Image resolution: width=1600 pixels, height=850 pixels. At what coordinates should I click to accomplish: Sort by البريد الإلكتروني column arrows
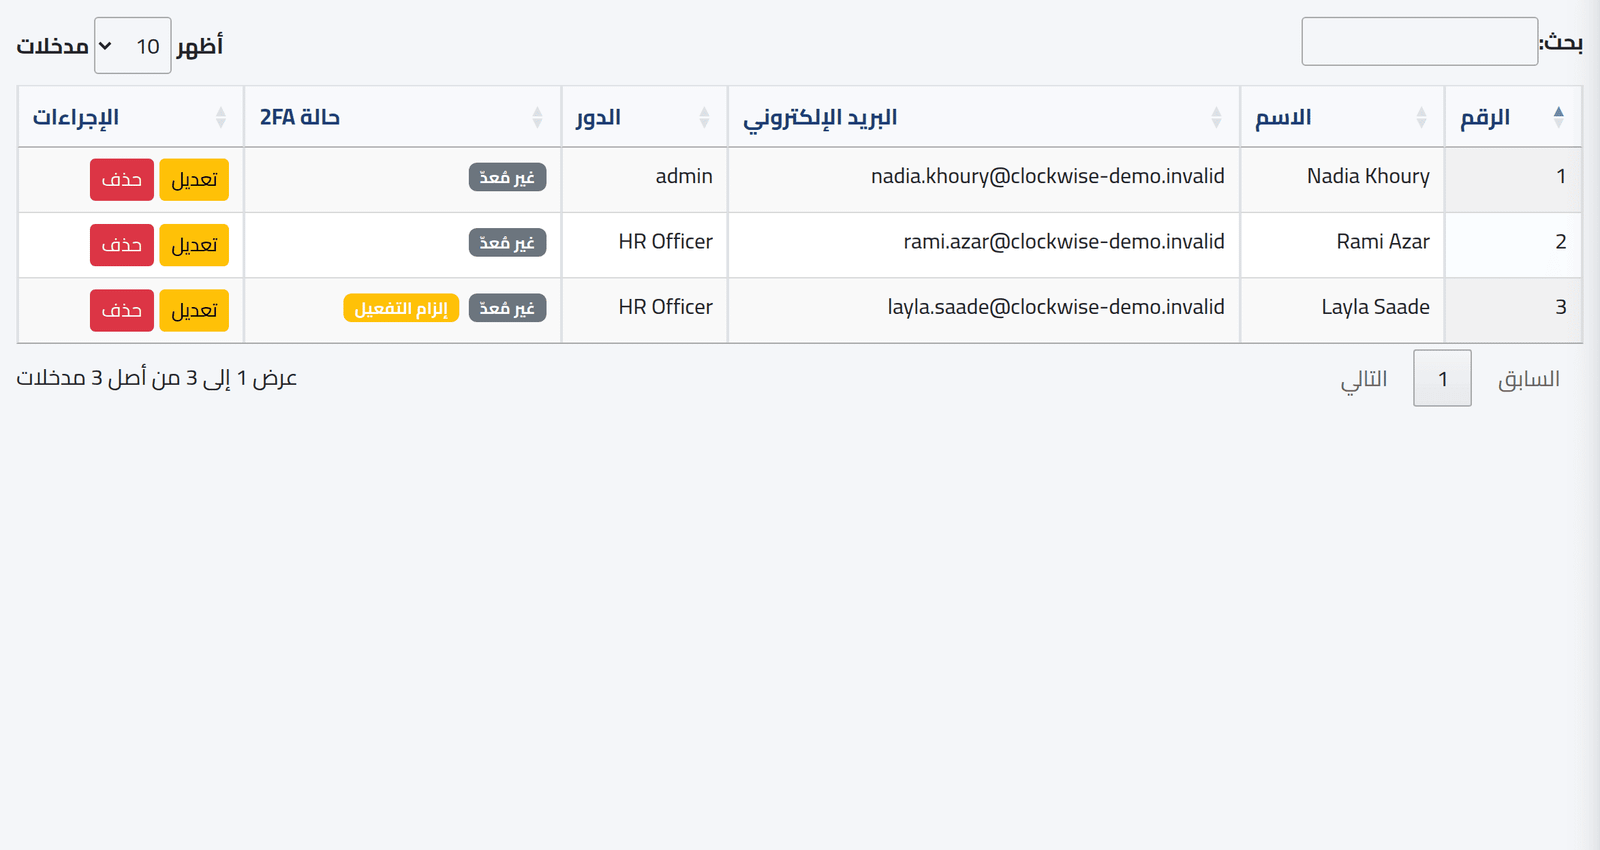coord(1216,117)
